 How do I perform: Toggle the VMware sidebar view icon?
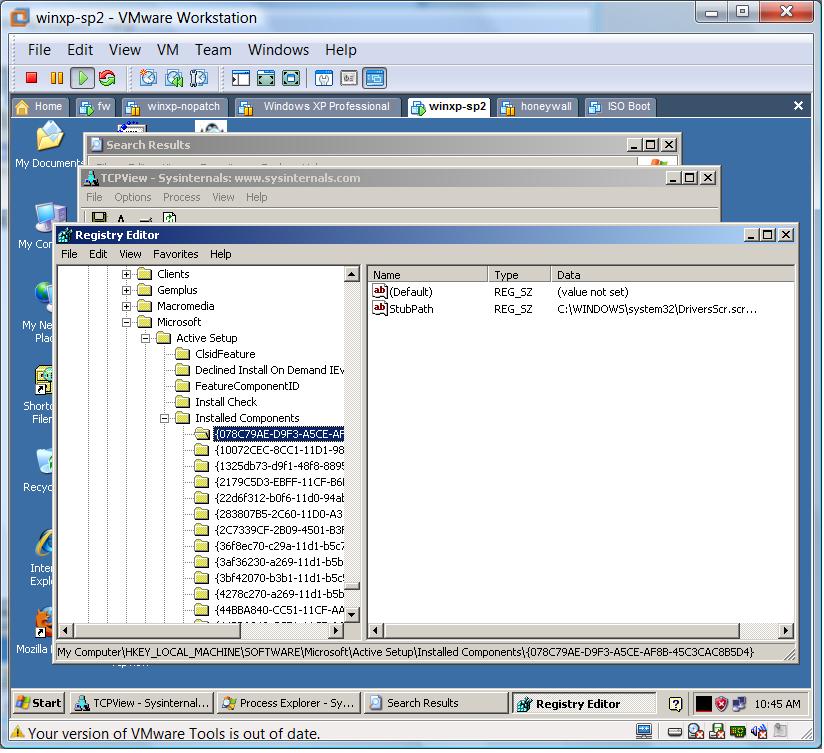tap(240, 78)
